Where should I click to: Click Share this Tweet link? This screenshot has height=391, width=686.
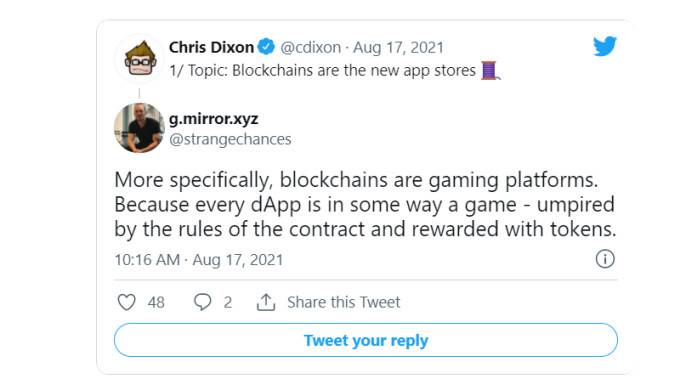point(343,302)
